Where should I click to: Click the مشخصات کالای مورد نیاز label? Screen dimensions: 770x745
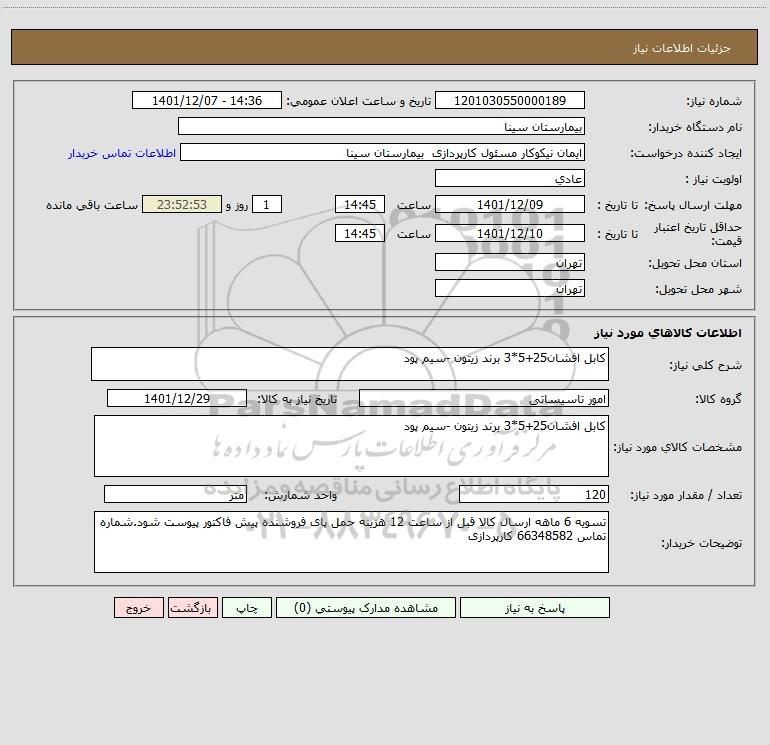click(x=678, y=447)
